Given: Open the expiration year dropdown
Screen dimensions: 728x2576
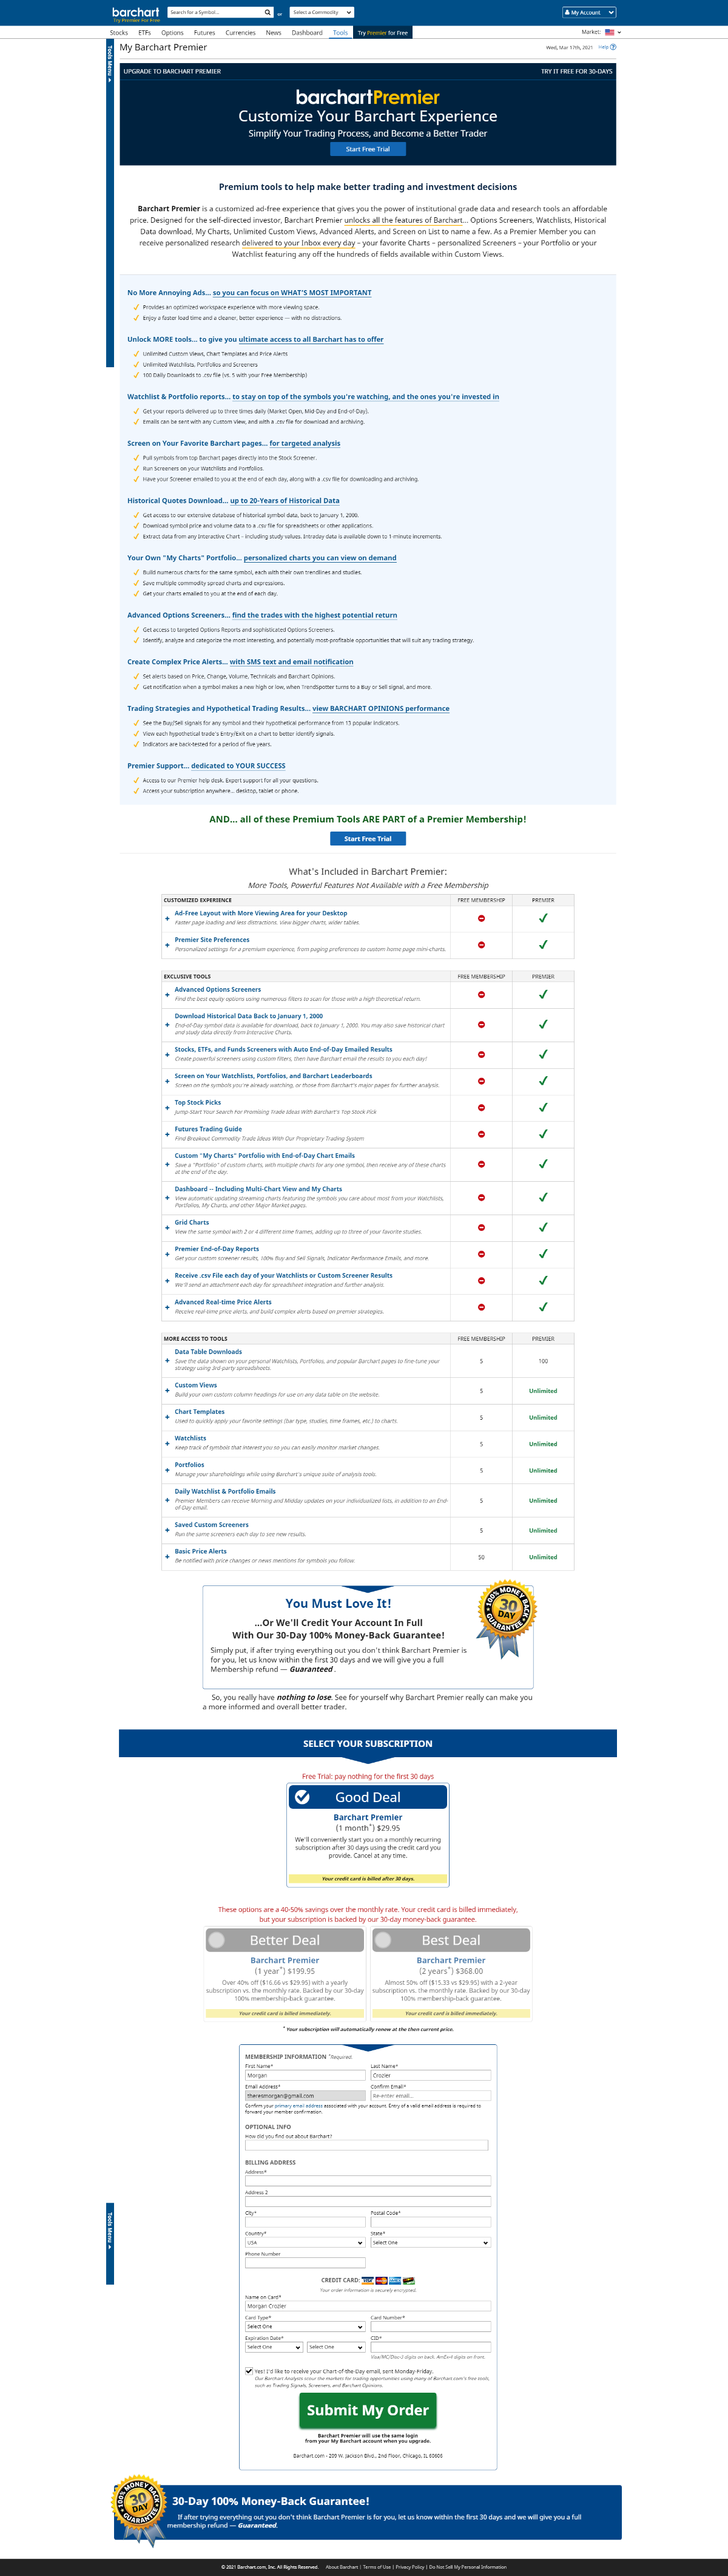Looking at the screenshot, I should (x=335, y=2347).
